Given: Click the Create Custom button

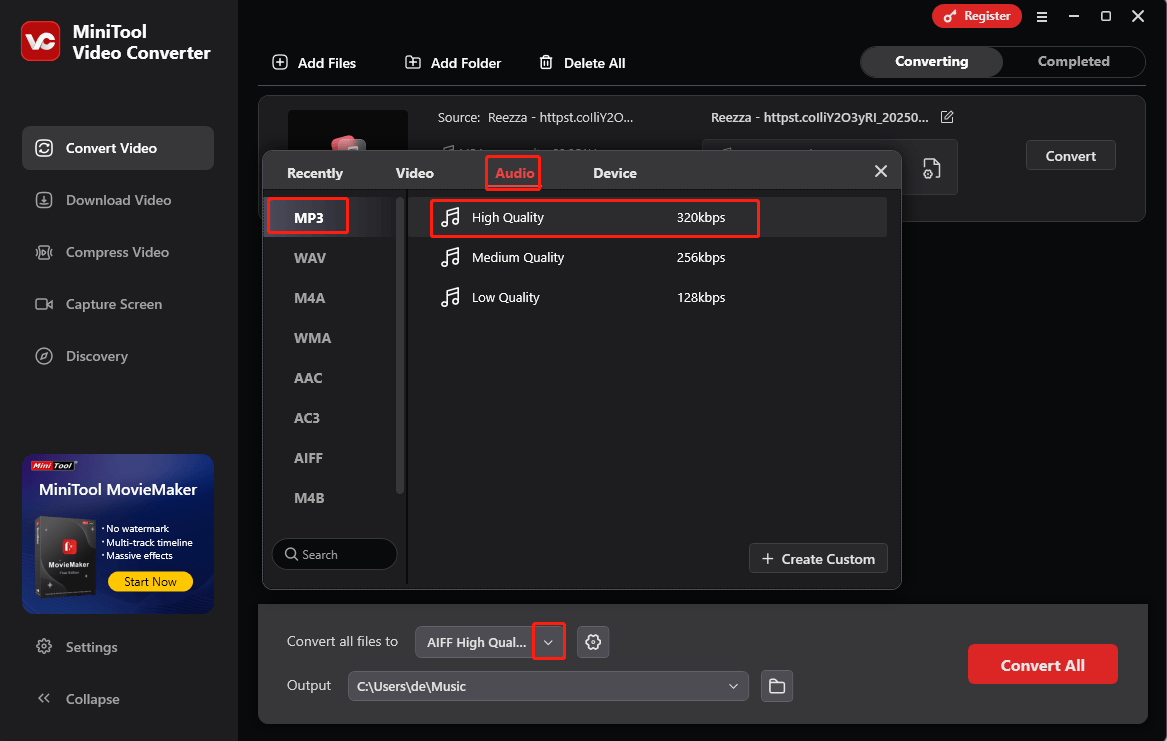Looking at the screenshot, I should tap(818, 559).
